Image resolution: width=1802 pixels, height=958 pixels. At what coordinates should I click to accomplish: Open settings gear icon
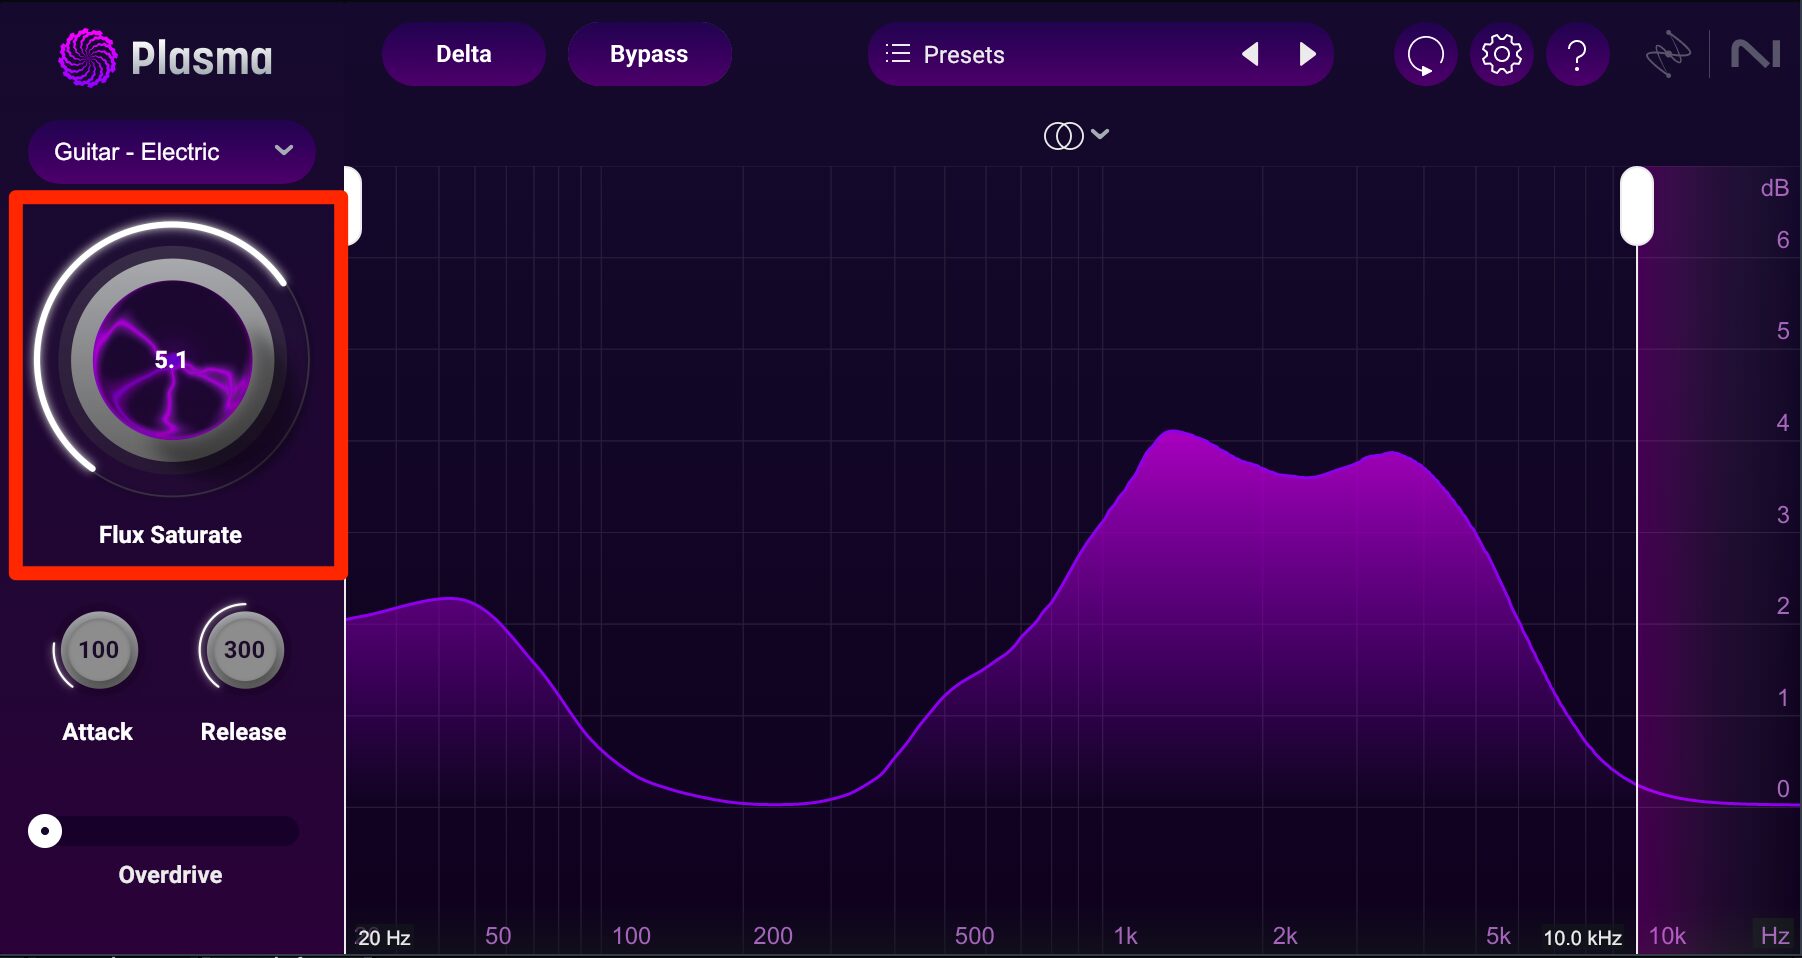point(1501,54)
